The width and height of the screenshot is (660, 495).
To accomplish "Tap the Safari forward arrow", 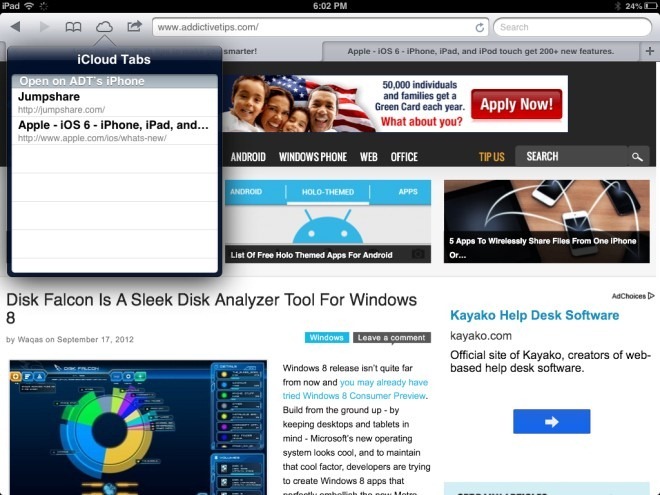I will [44, 27].
